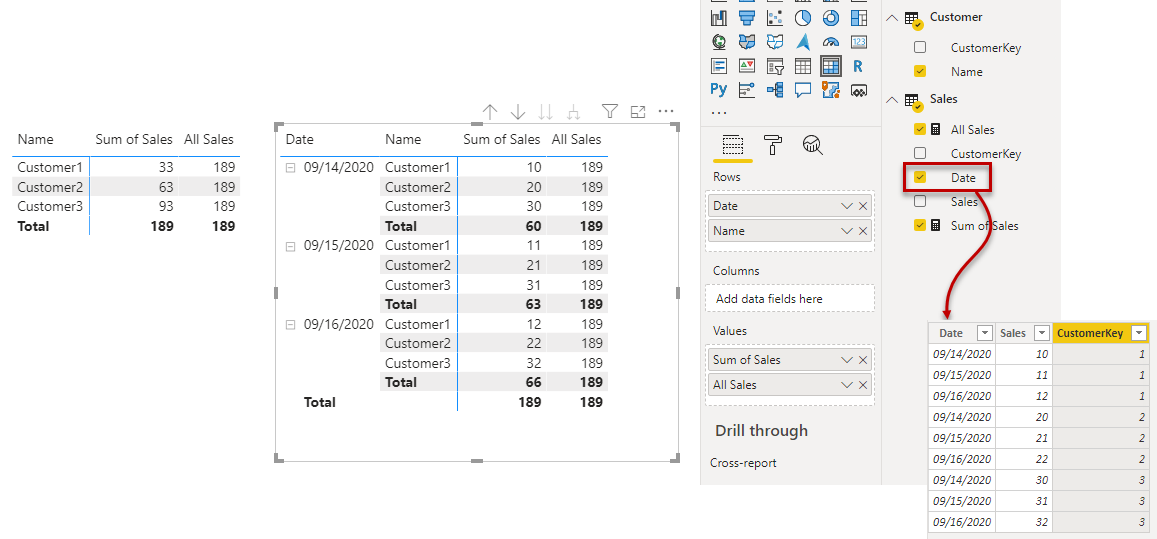Select Customer2 row in left table

[125, 187]
